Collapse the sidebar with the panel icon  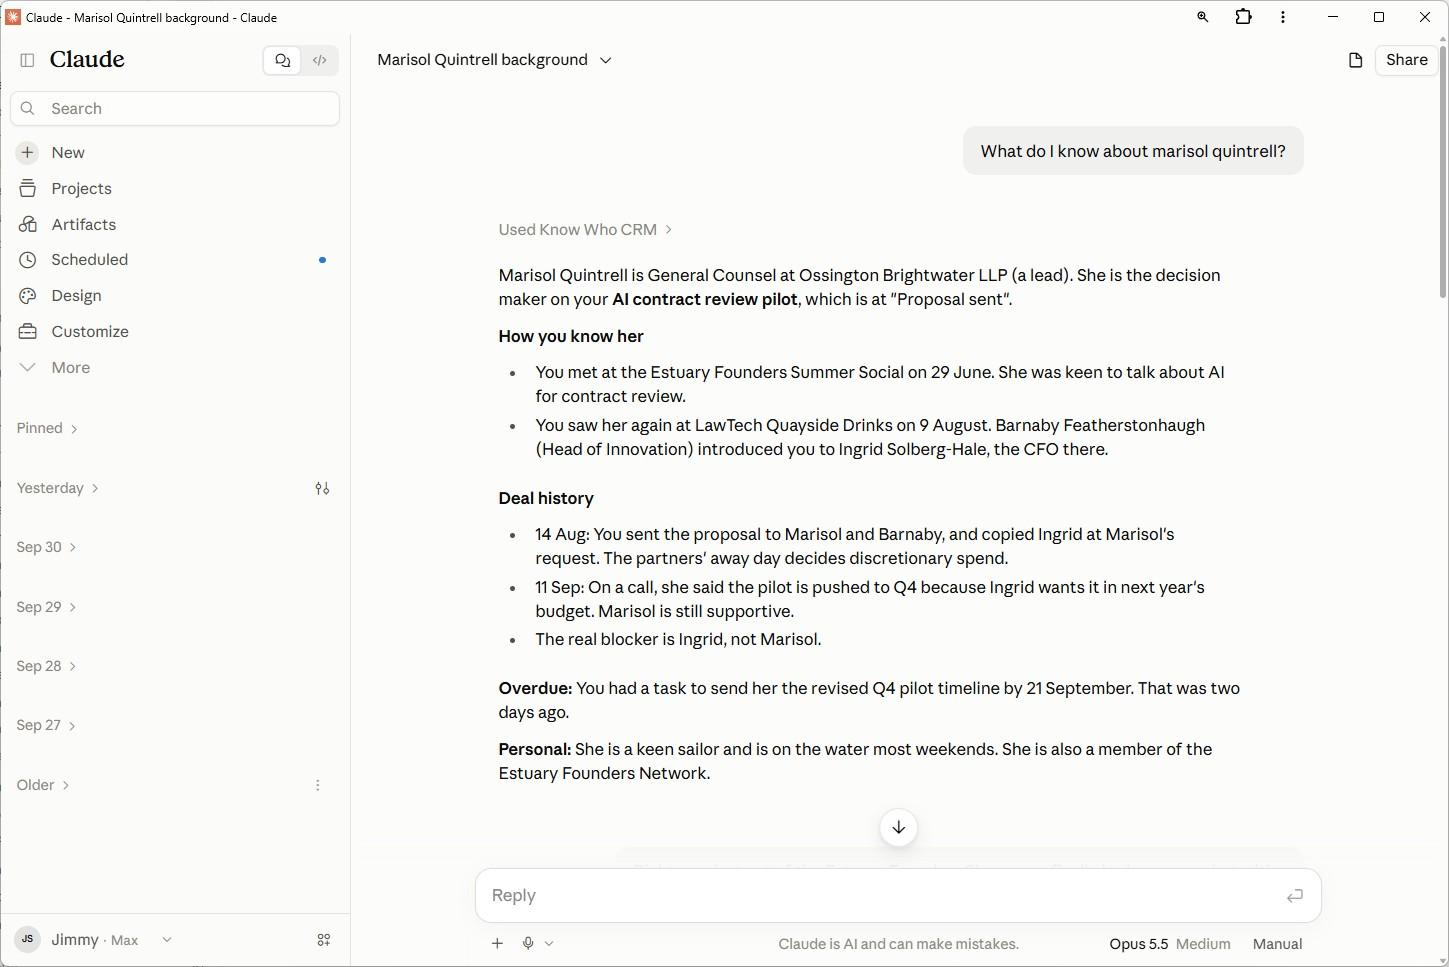(x=27, y=60)
